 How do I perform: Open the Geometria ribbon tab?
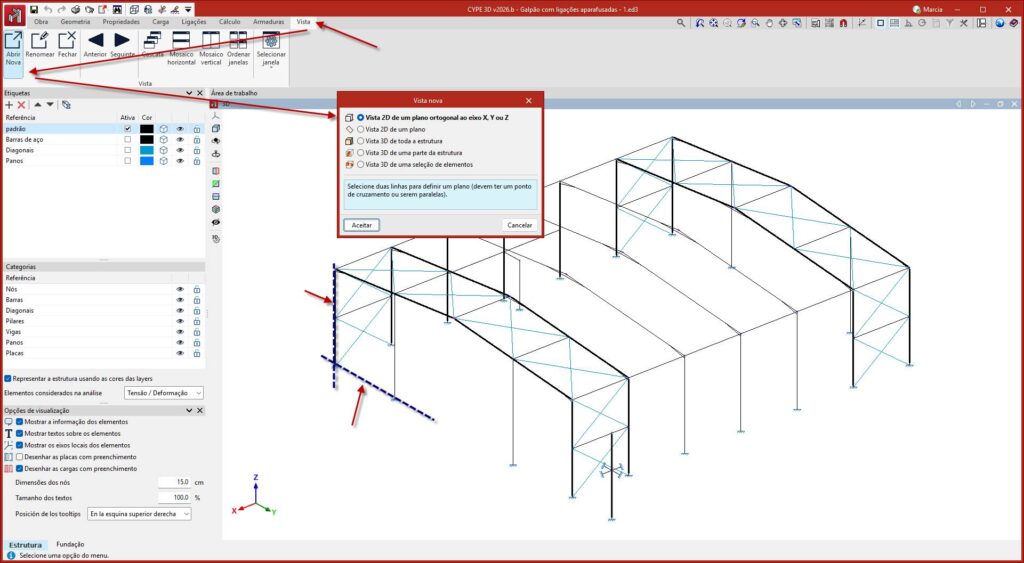click(x=75, y=21)
